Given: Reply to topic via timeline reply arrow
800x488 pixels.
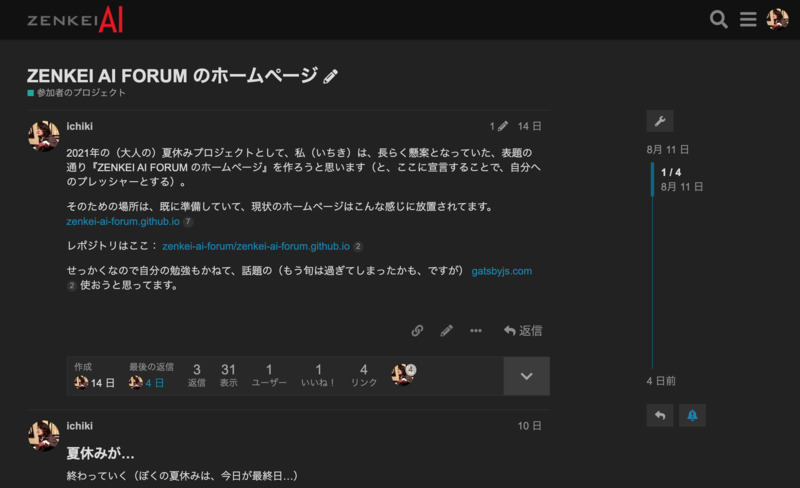Looking at the screenshot, I should click(x=660, y=416).
